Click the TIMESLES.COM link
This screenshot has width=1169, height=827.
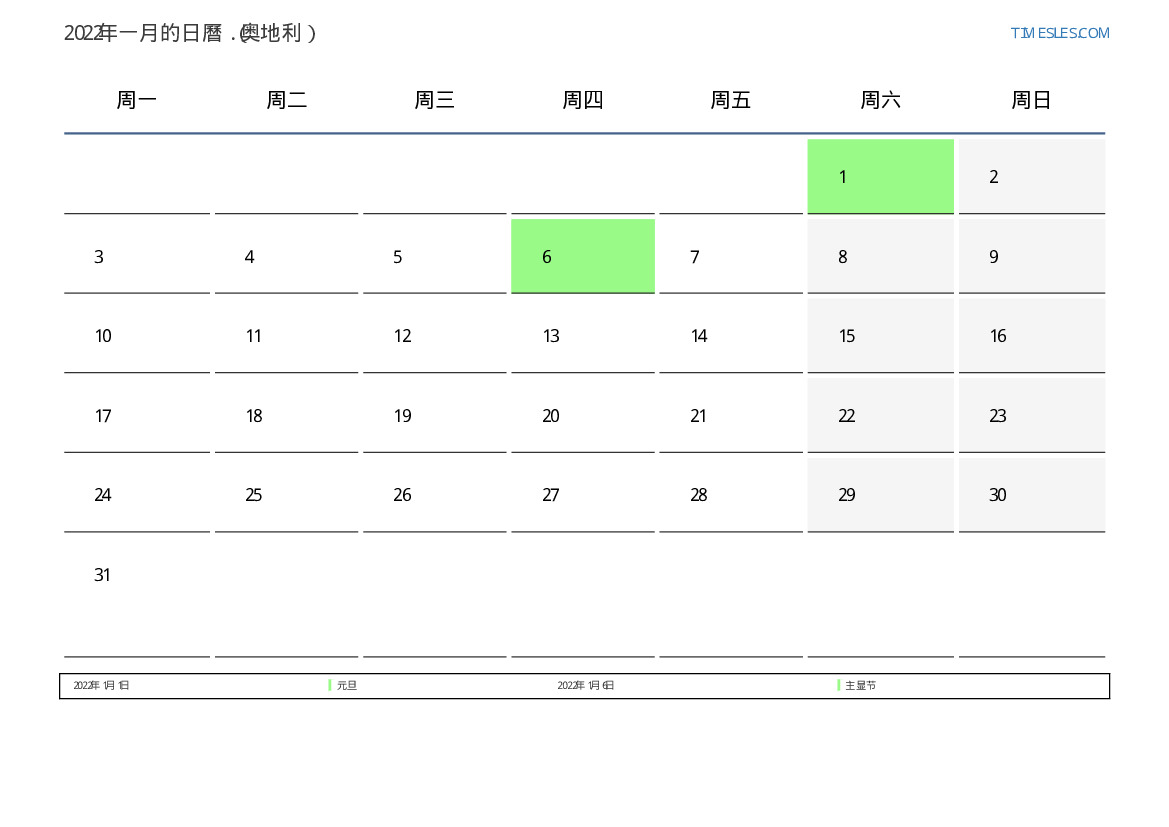(1059, 33)
